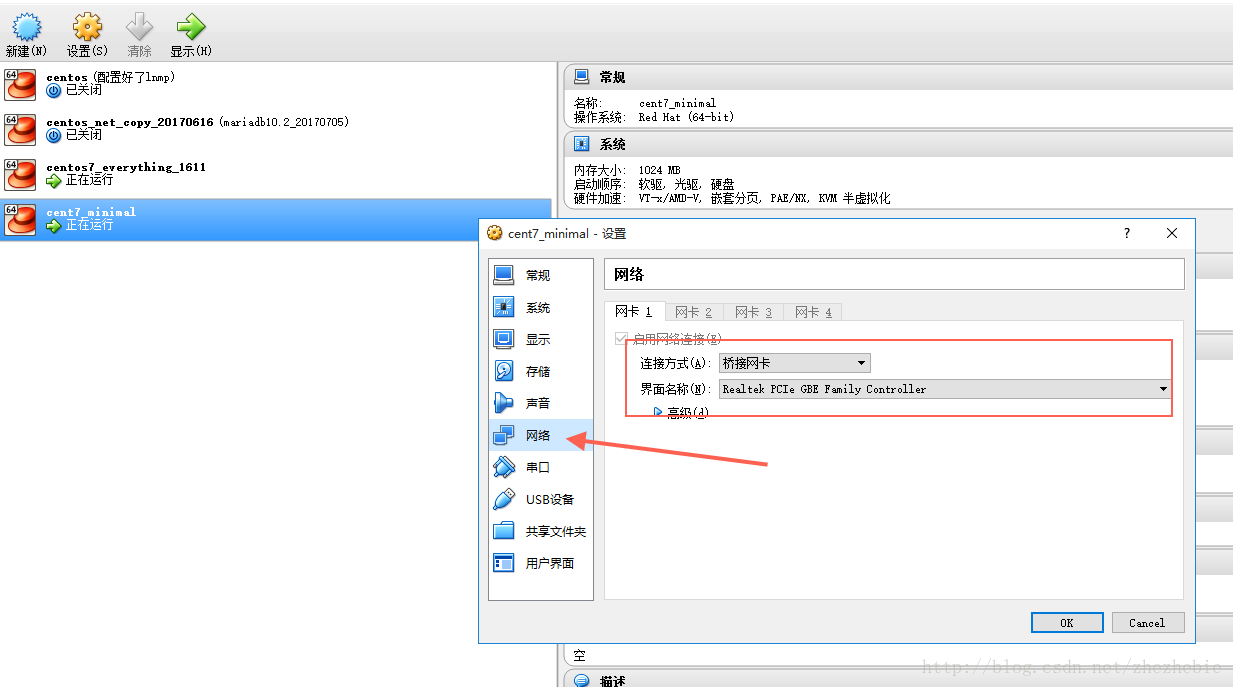Click the 常规 section header in details
1233x687 pixels.
[898, 77]
